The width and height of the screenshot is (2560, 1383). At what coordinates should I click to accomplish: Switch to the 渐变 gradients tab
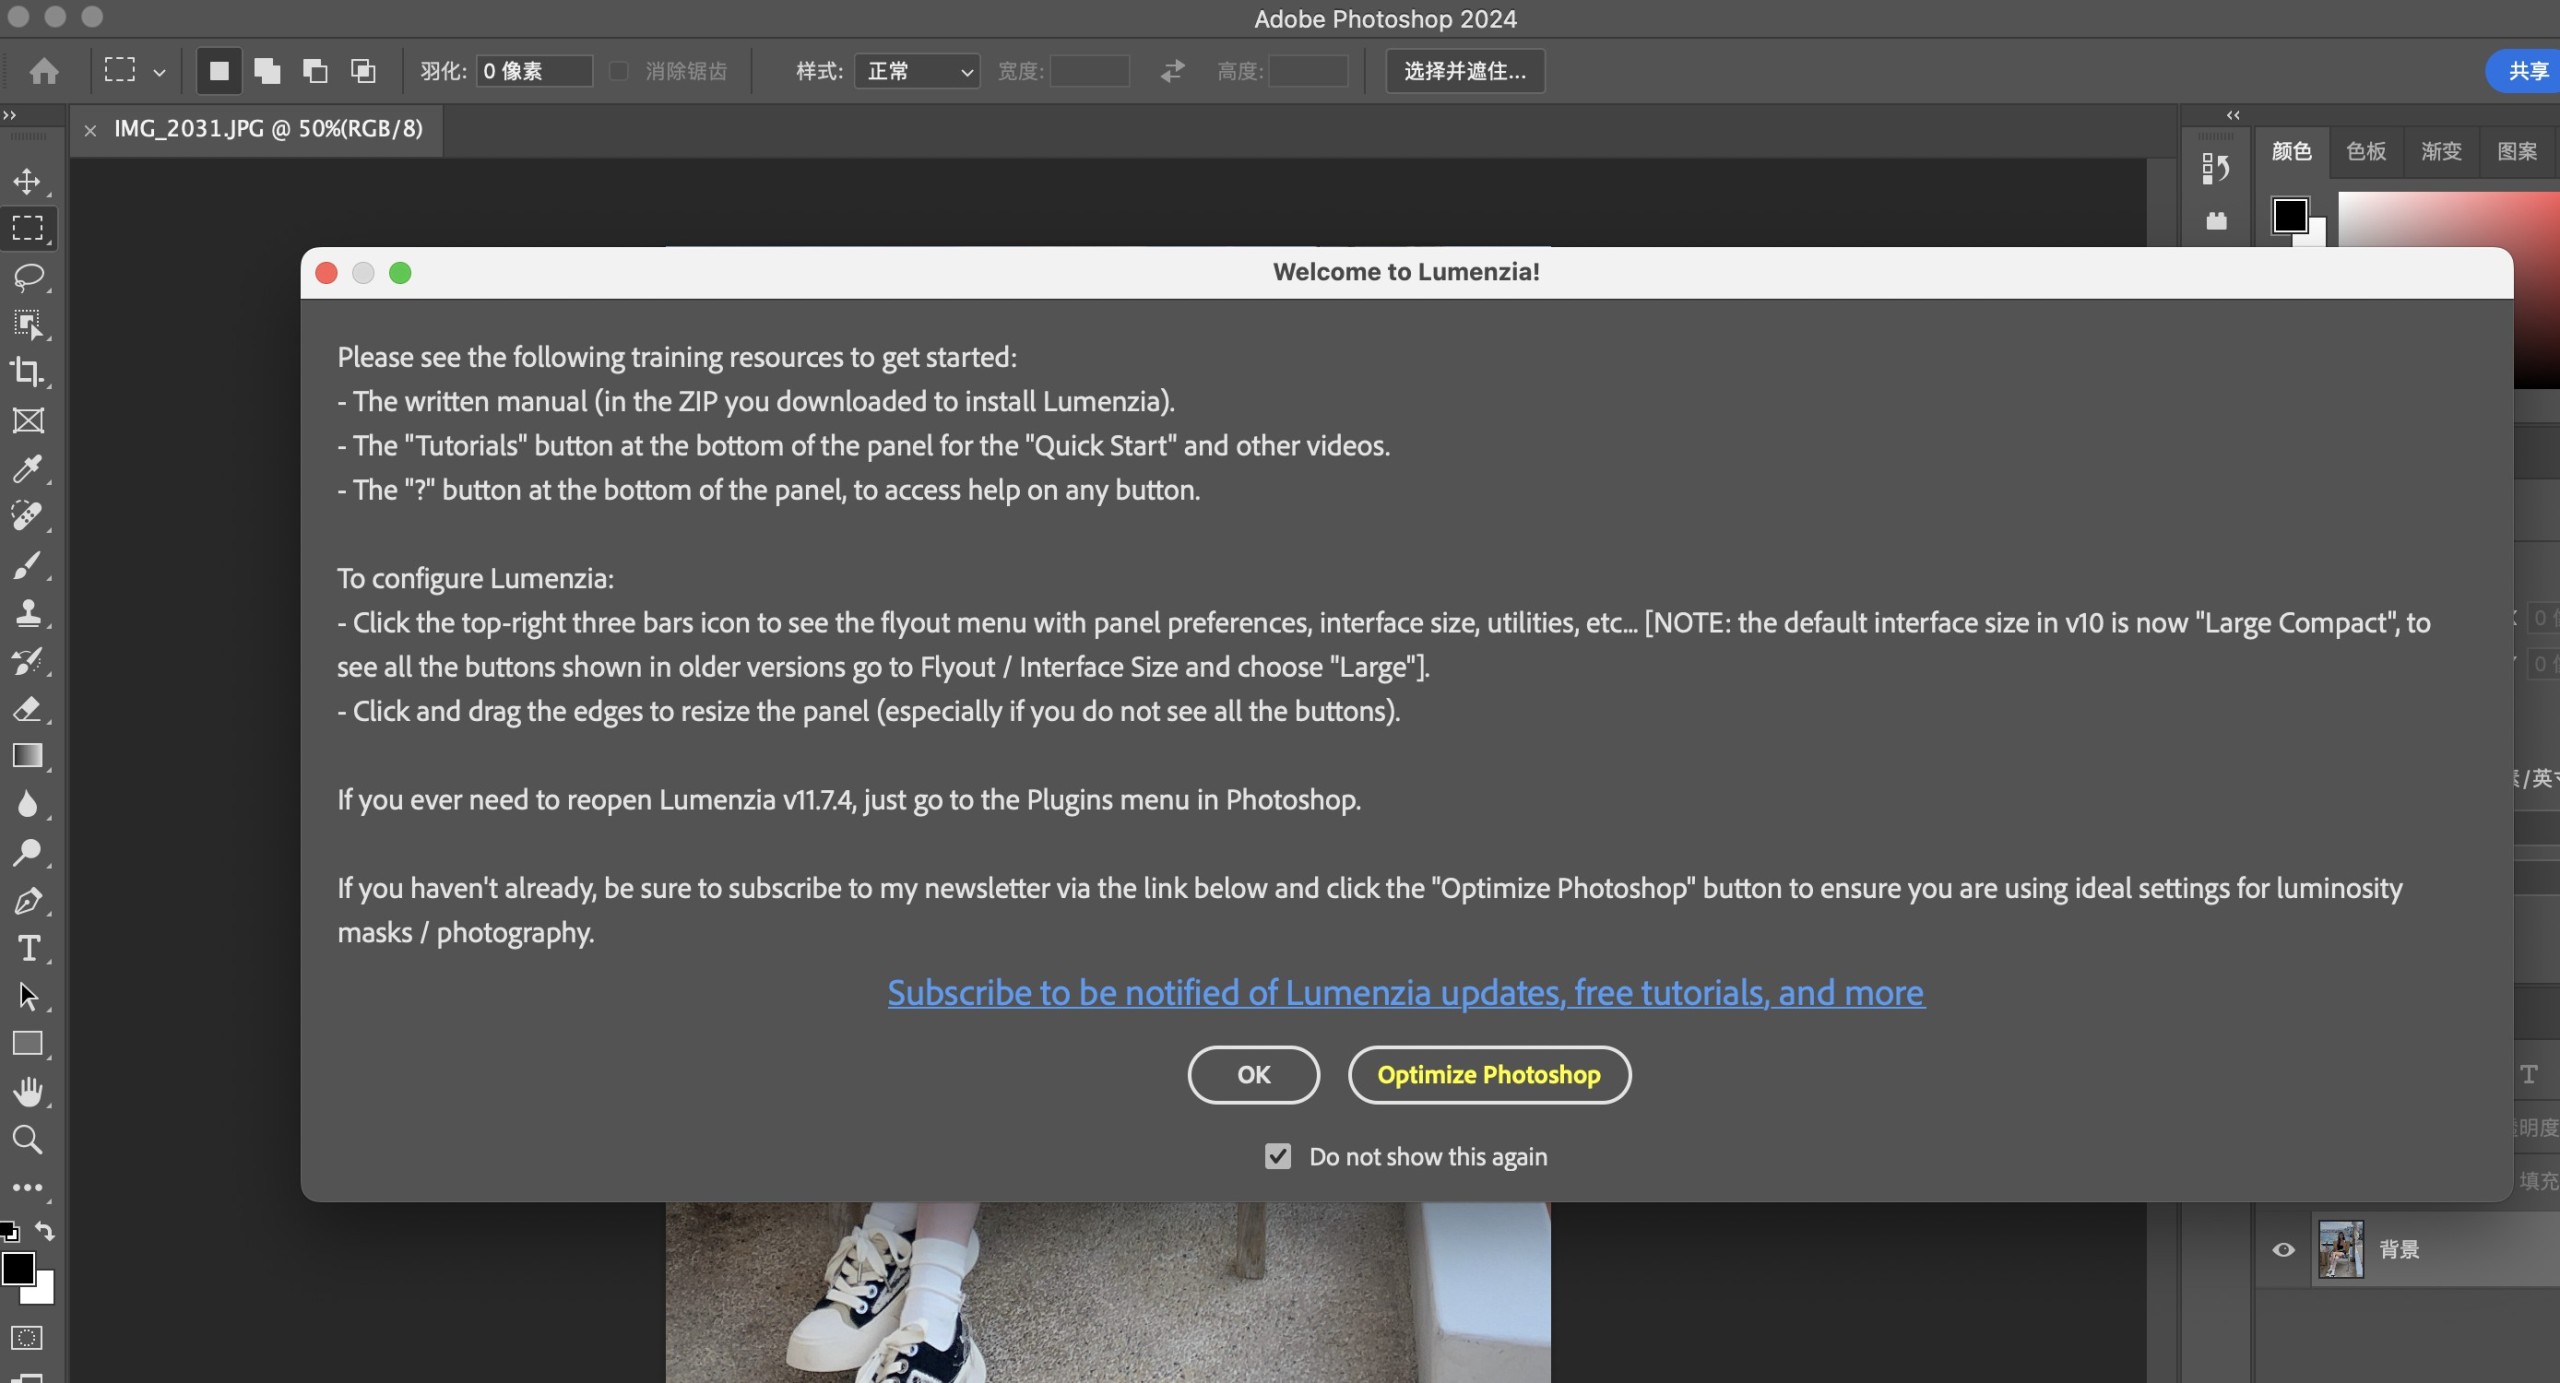click(x=2441, y=151)
